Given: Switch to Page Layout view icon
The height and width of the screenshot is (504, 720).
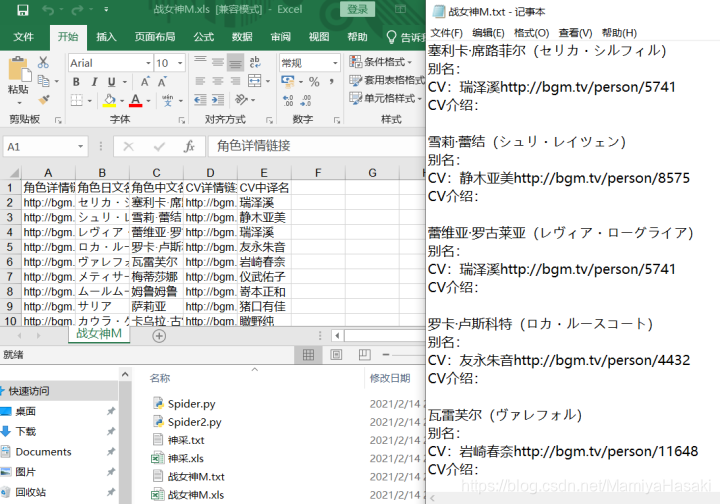Looking at the screenshot, I should (337, 354).
